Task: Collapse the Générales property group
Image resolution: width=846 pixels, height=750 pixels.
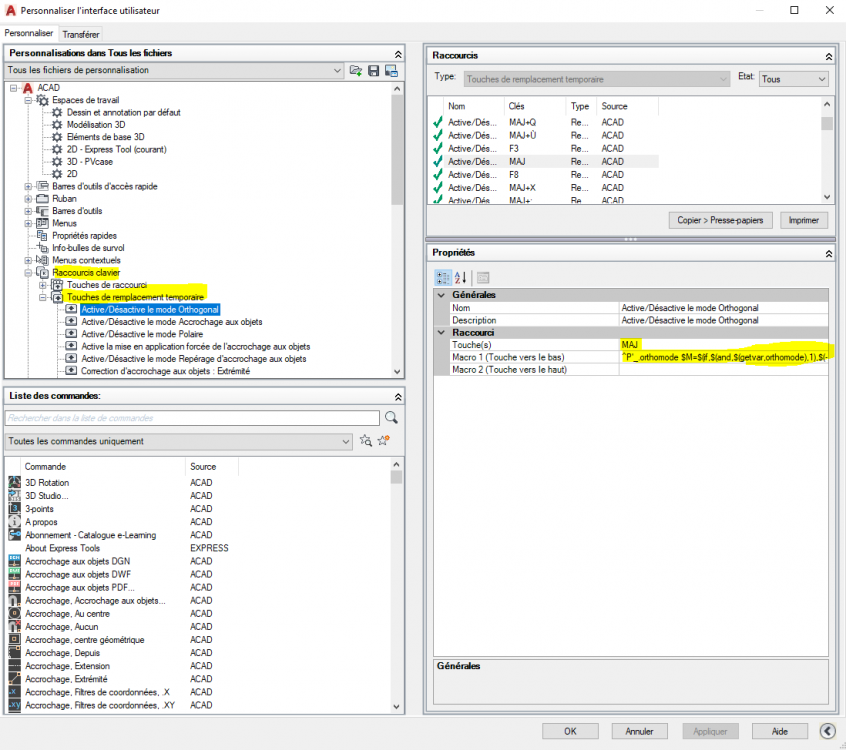Action: 441,295
